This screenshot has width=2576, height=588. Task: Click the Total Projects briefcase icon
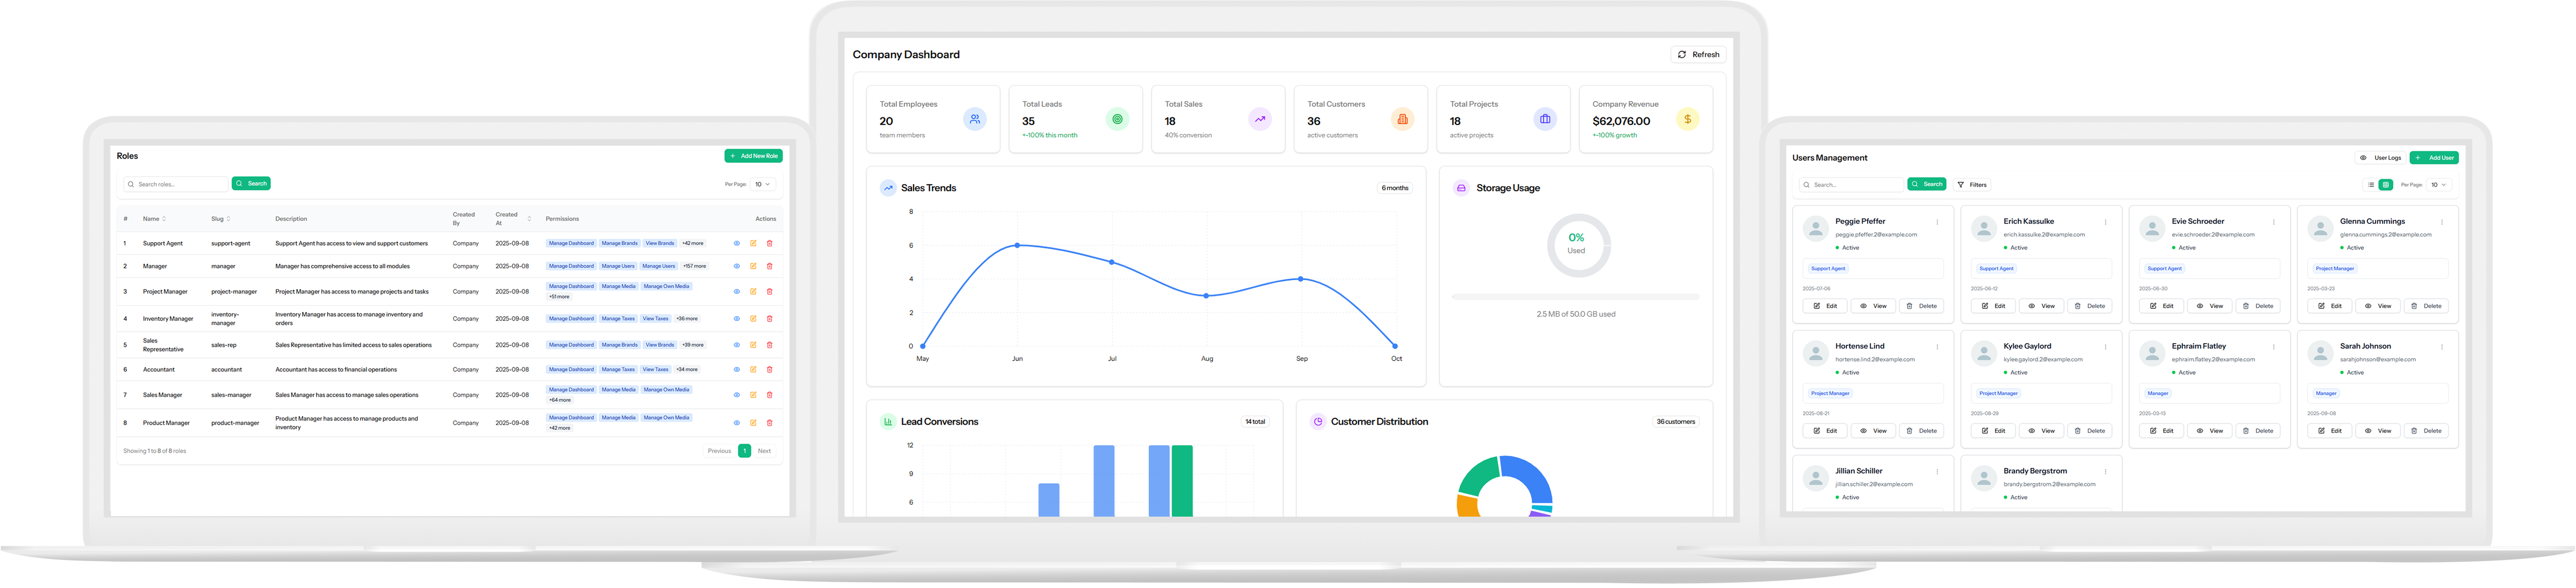click(1545, 119)
